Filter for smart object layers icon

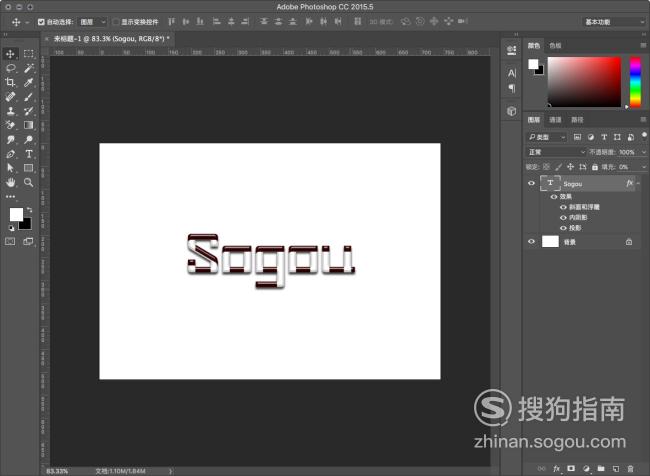pos(631,137)
